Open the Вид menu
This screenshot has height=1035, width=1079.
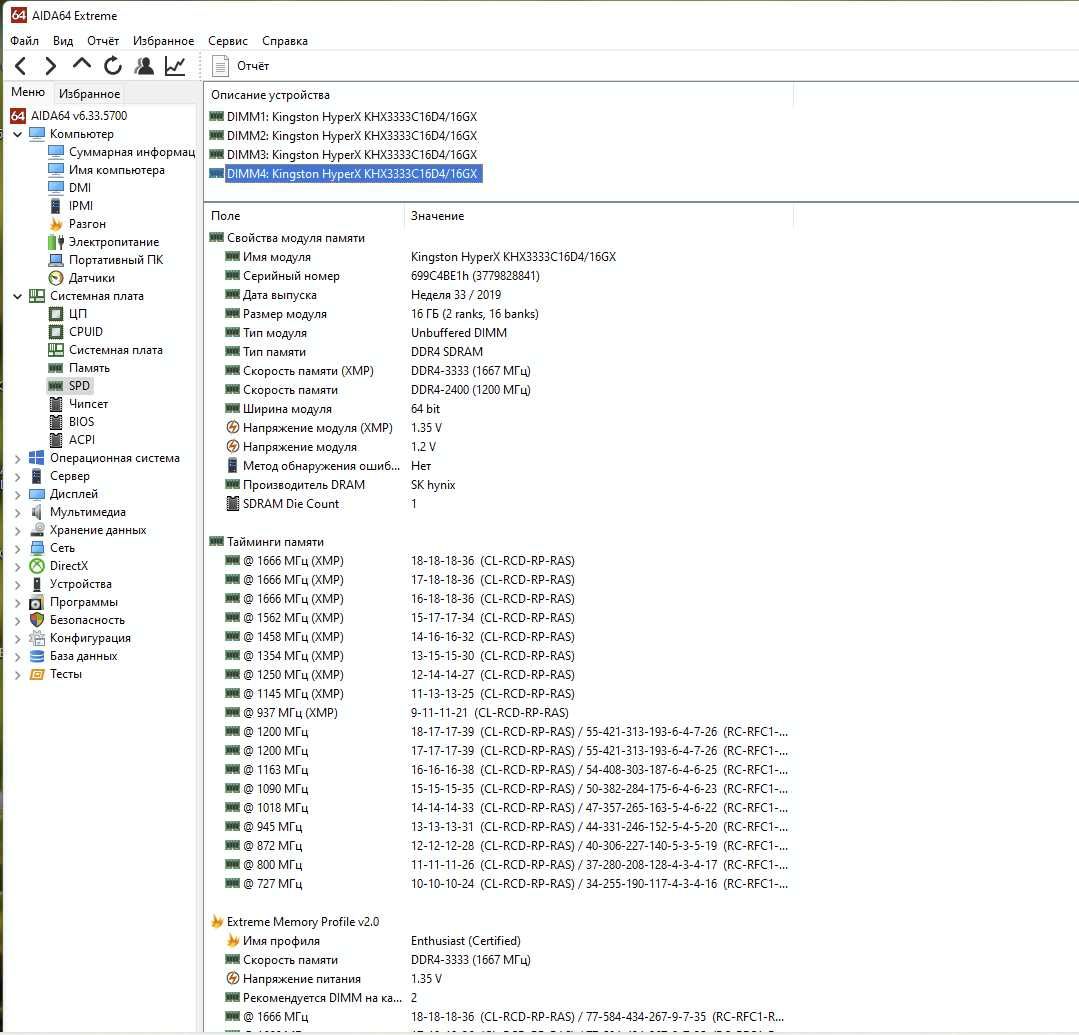(63, 41)
